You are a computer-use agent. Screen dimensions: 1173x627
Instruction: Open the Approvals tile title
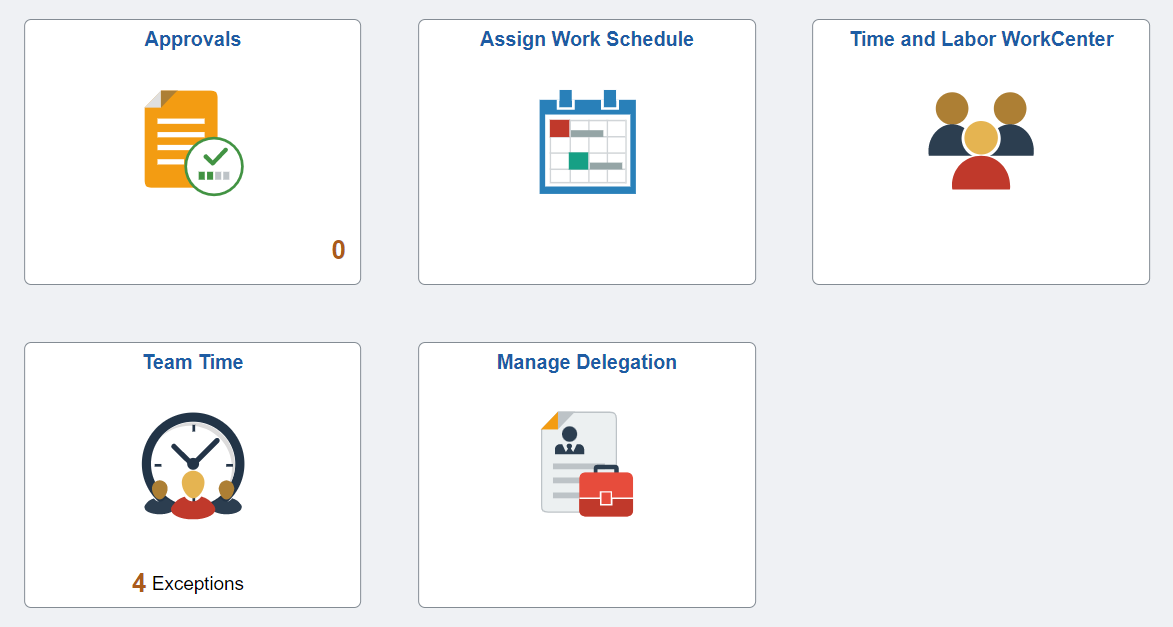(192, 39)
